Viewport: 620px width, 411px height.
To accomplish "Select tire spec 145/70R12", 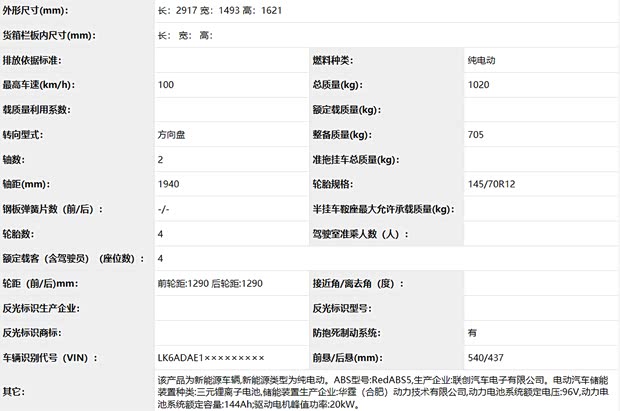I will click(491, 184).
